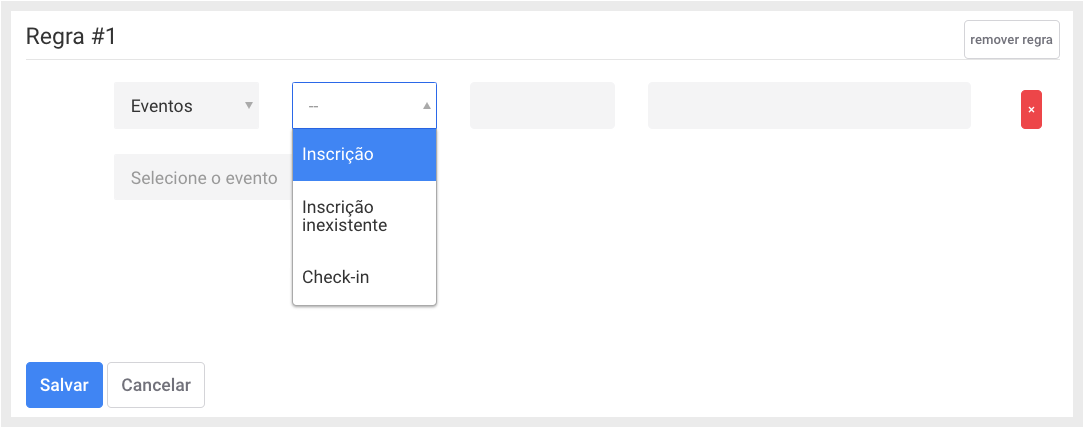Cancel editing with the Cancelar button
1083x427 pixels.
156,385
